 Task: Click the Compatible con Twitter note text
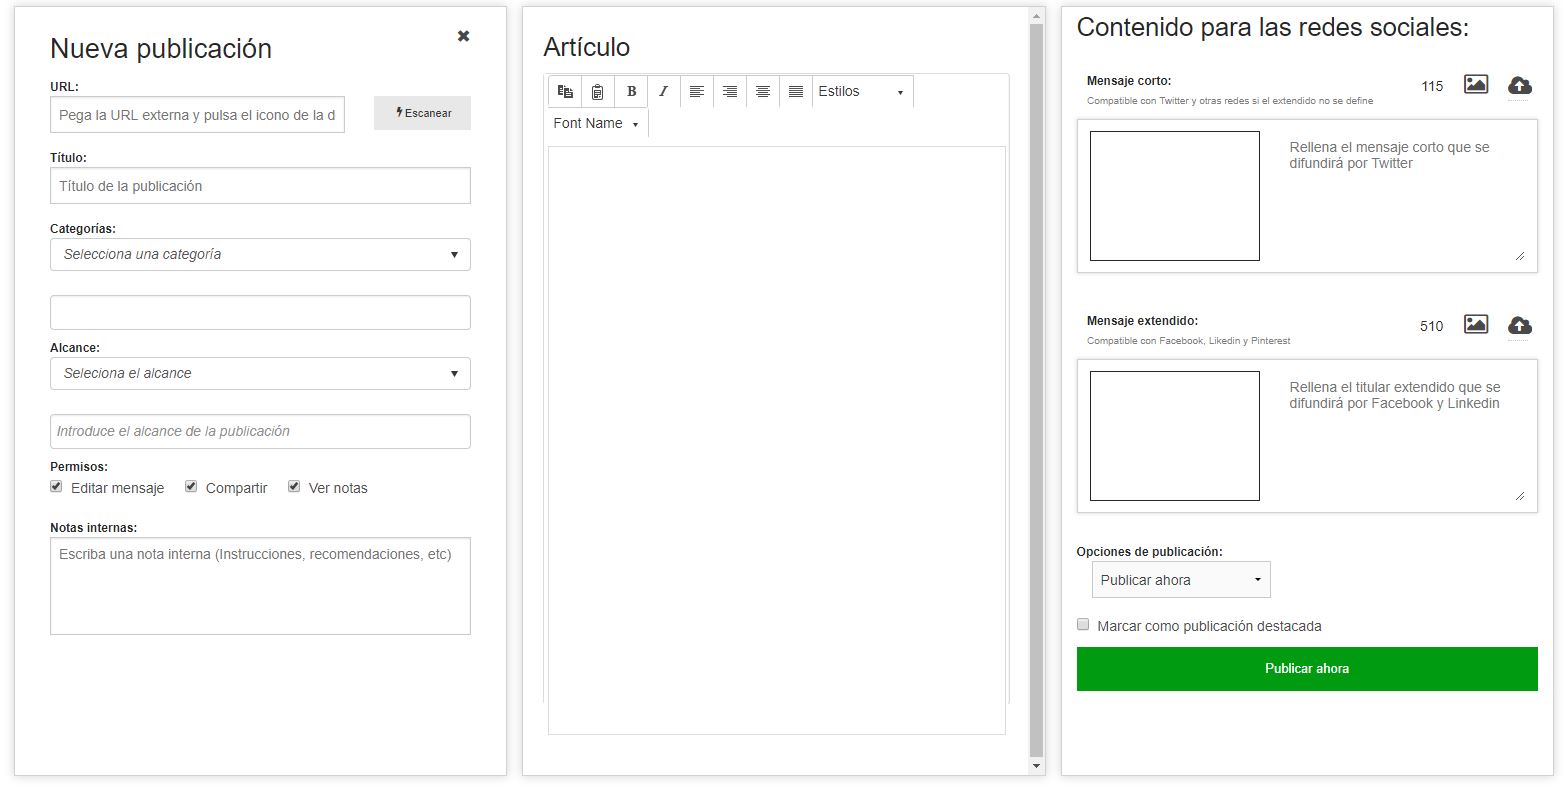1230,101
